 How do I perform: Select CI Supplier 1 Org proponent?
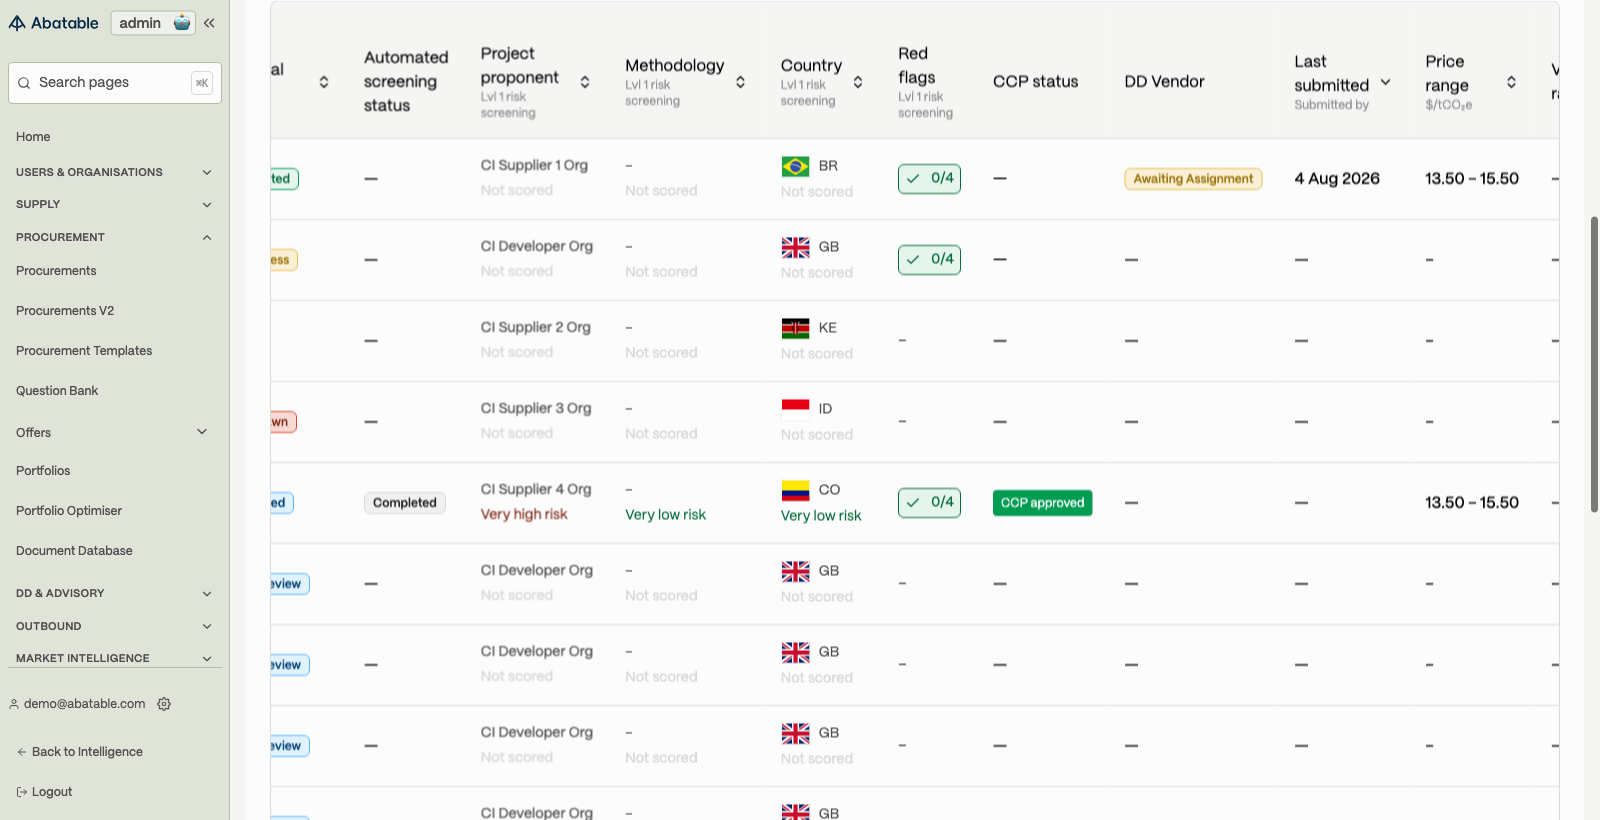(534, 166)
